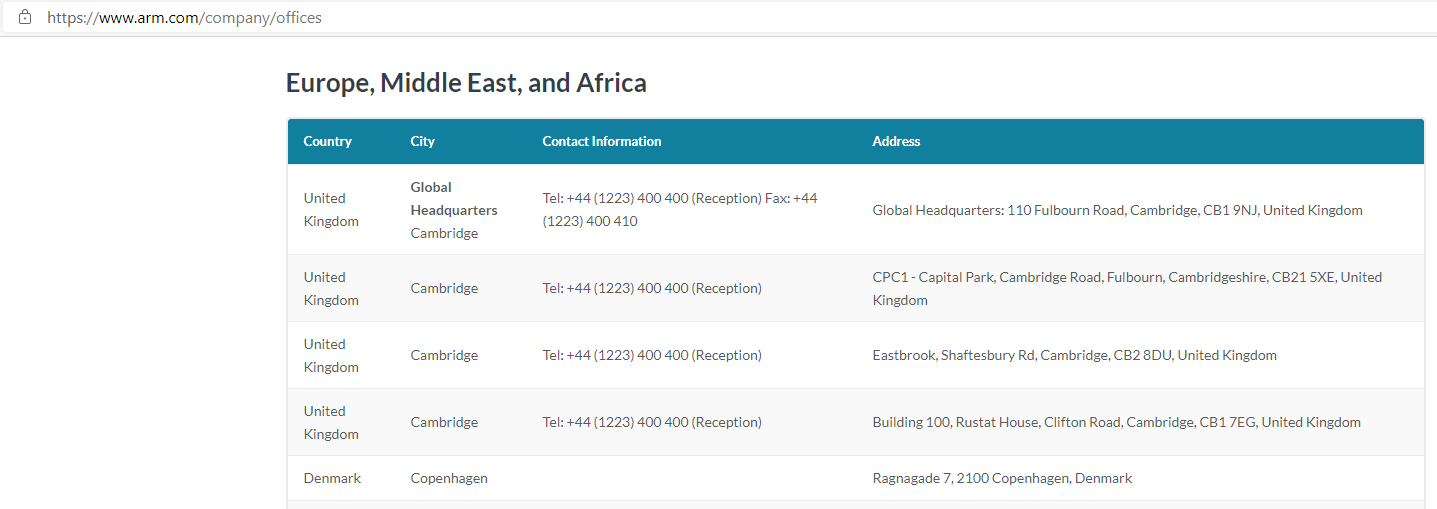Click the lock icon in address bar
The width and height of the screenshot is (1437, 509).
pos(25,17)
